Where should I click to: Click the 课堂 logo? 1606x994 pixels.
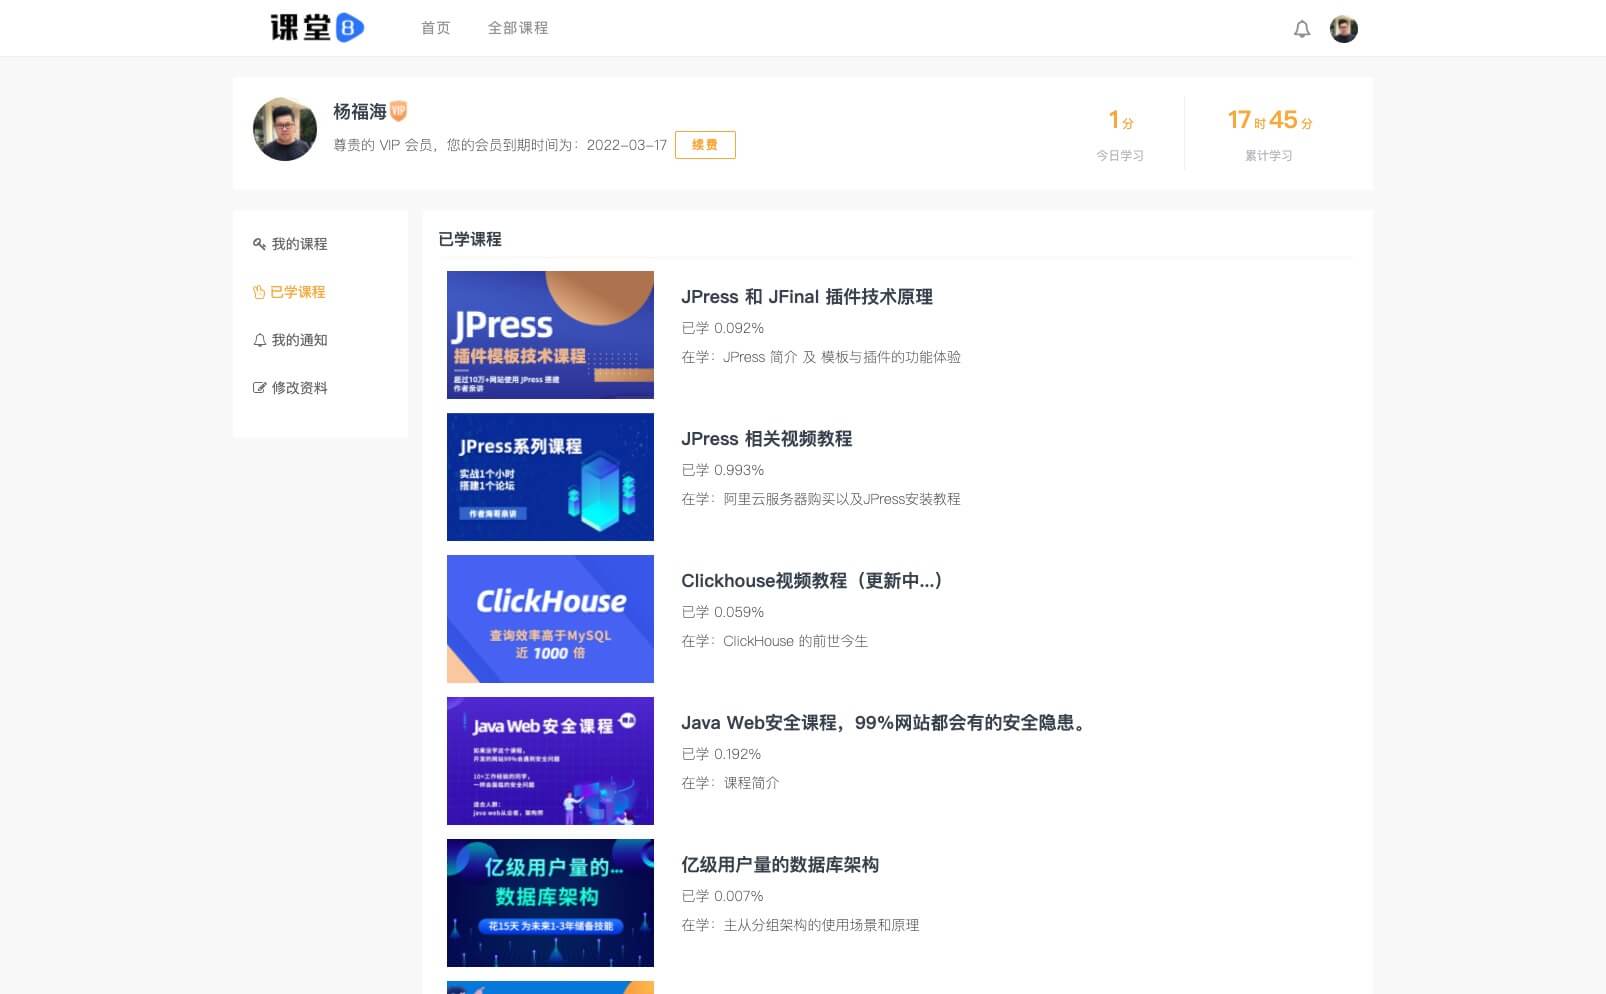tap(317, 28)
